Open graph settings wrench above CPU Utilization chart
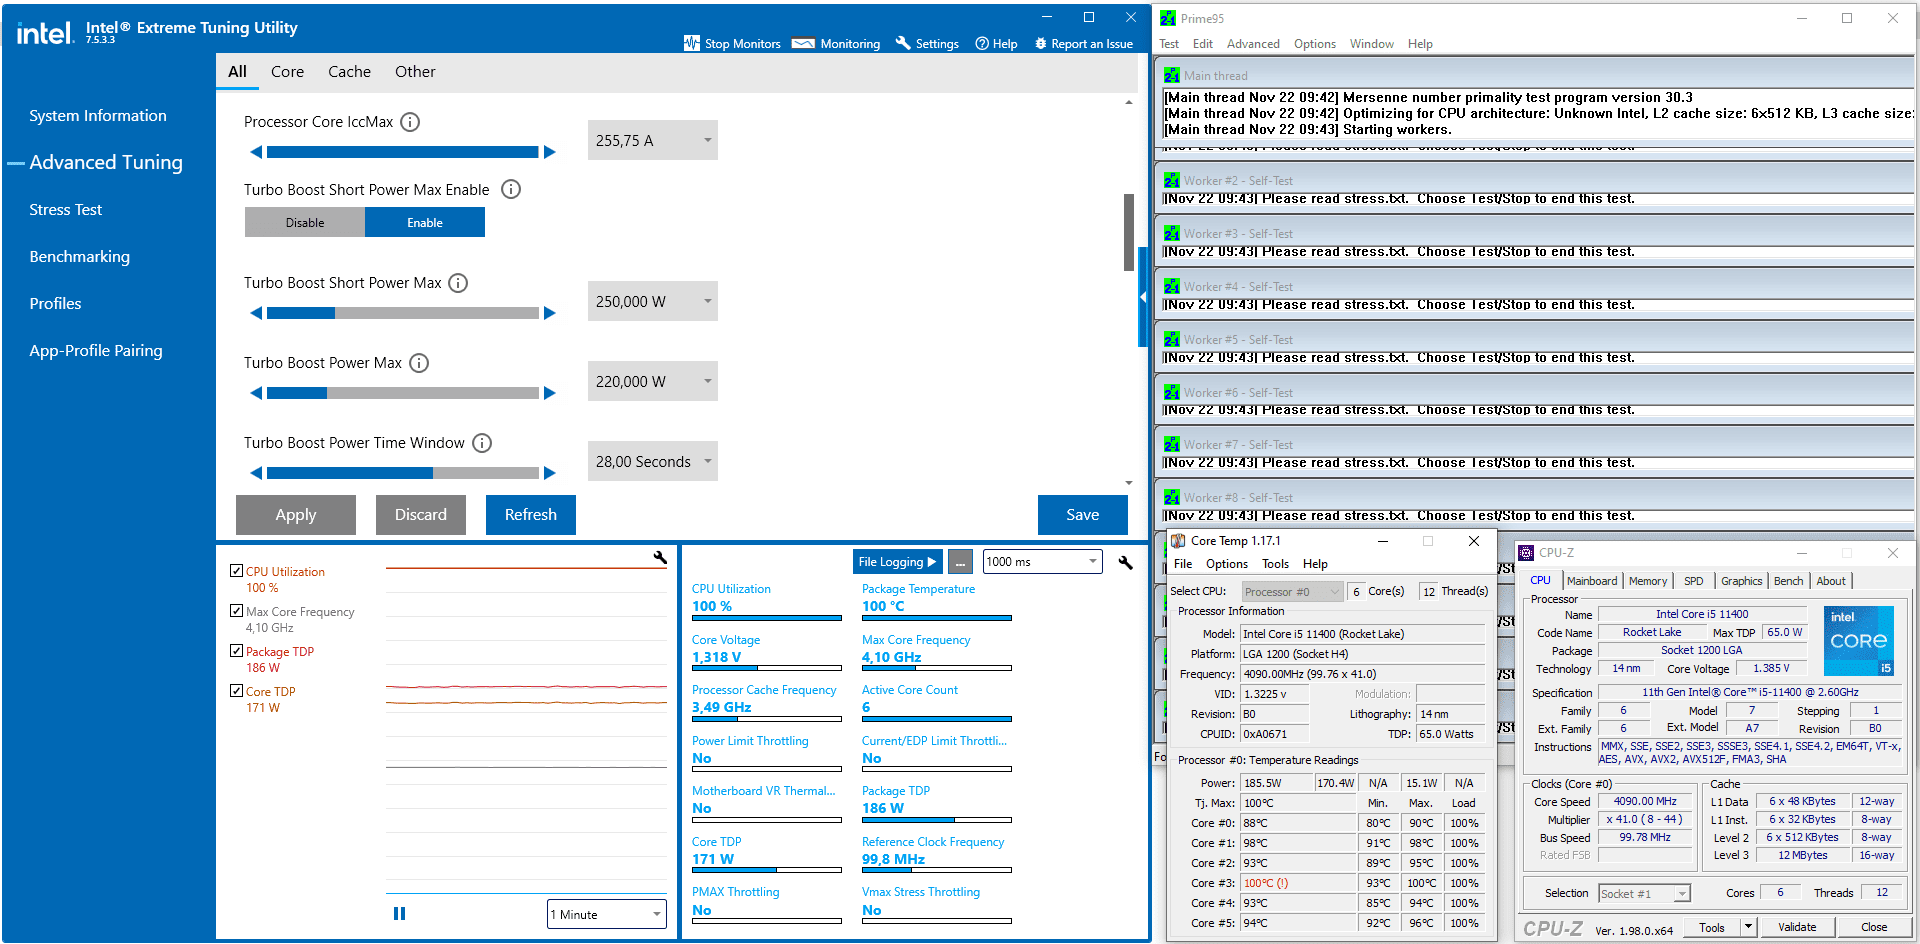The width and height of the screenshot is (1920, 944). (x=660, y=558)
